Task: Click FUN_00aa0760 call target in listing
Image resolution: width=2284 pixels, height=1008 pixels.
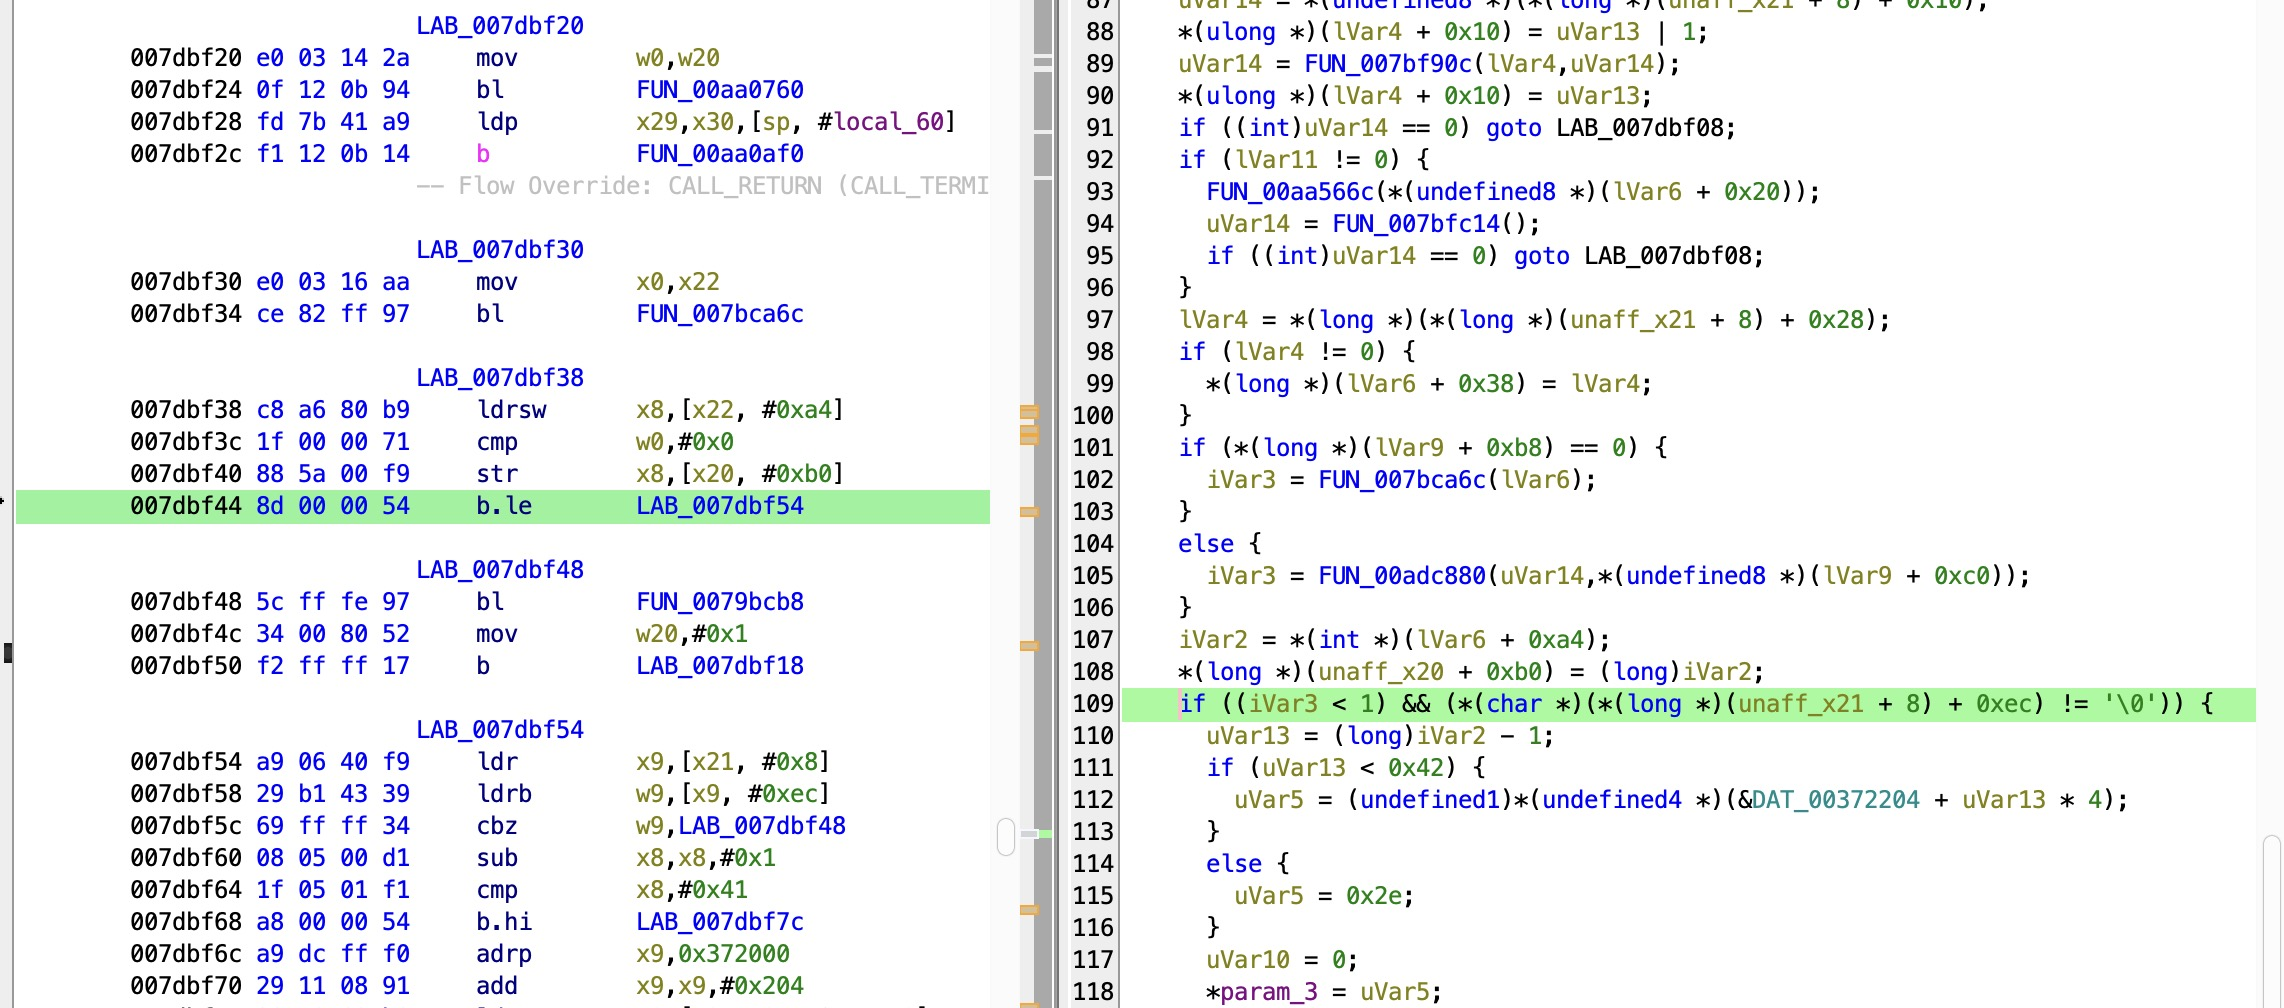Action: pos(720,89)
